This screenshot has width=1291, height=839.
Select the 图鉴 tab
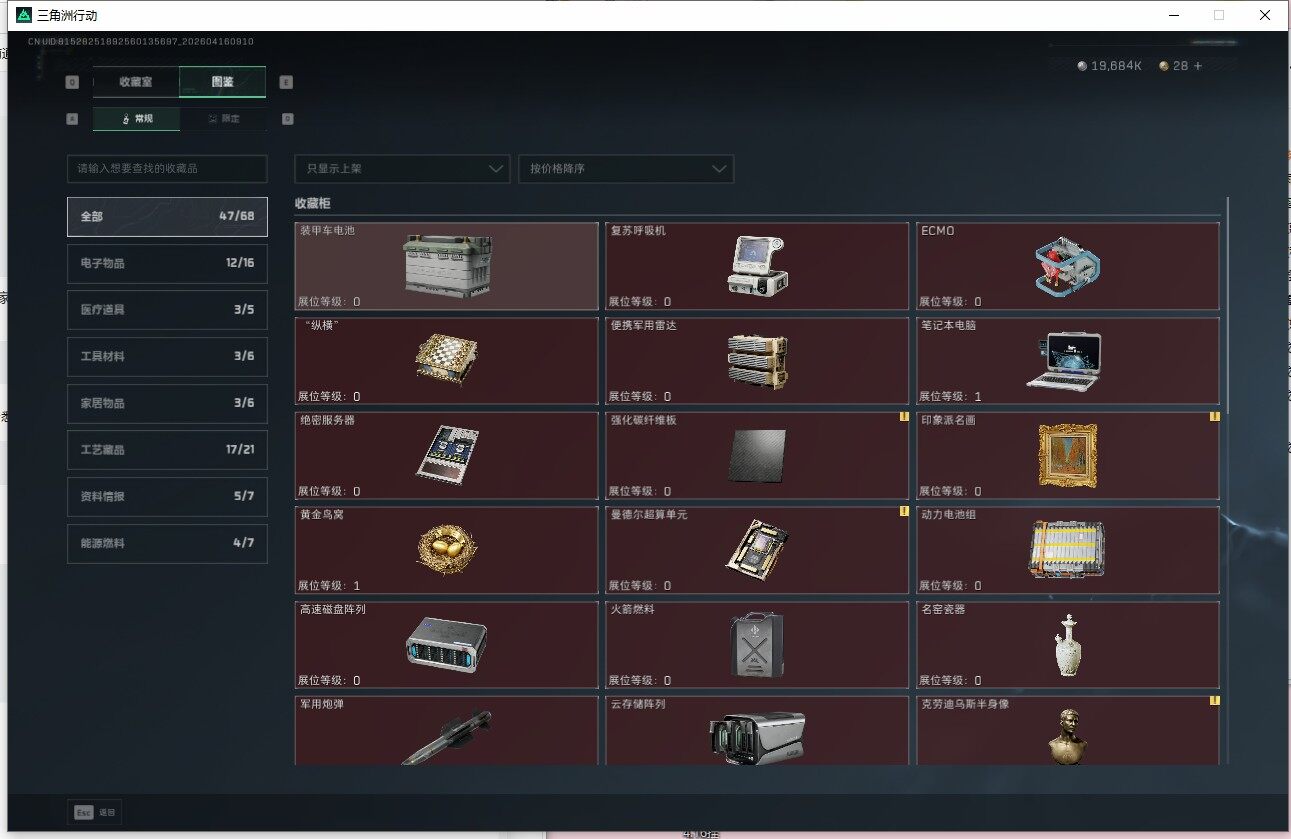click(222, 82)
